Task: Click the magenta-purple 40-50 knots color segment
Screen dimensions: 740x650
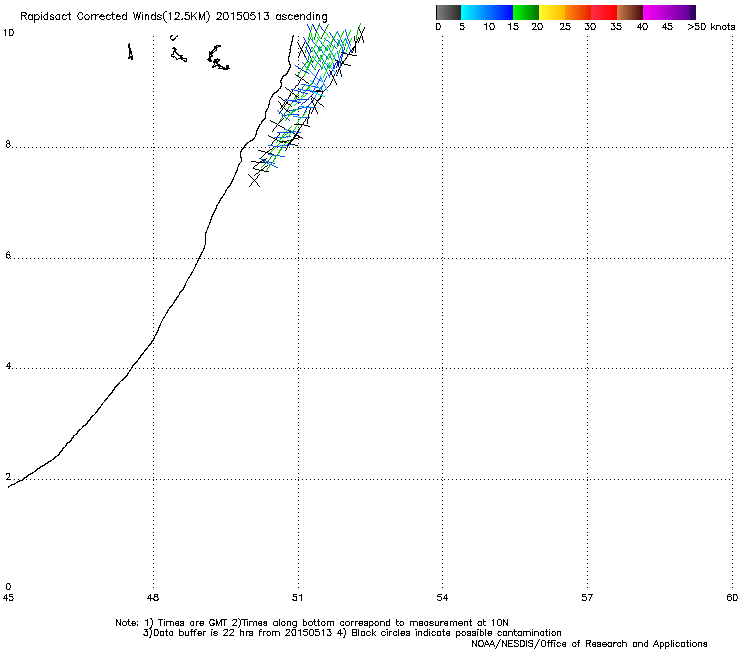Action: click(669, 12)
